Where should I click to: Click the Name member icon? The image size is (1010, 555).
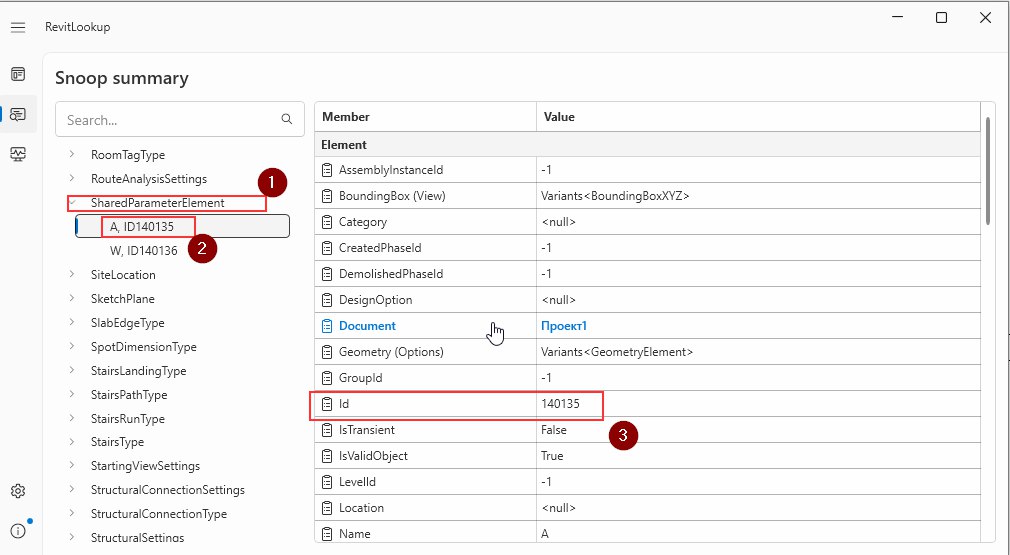327,534
